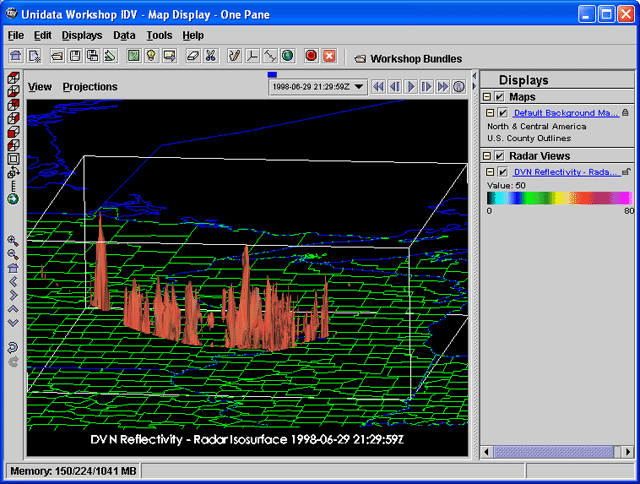Click the reflectivity color scale bar
The height and width of the screenshot is (484, 640).
(560, 198)
